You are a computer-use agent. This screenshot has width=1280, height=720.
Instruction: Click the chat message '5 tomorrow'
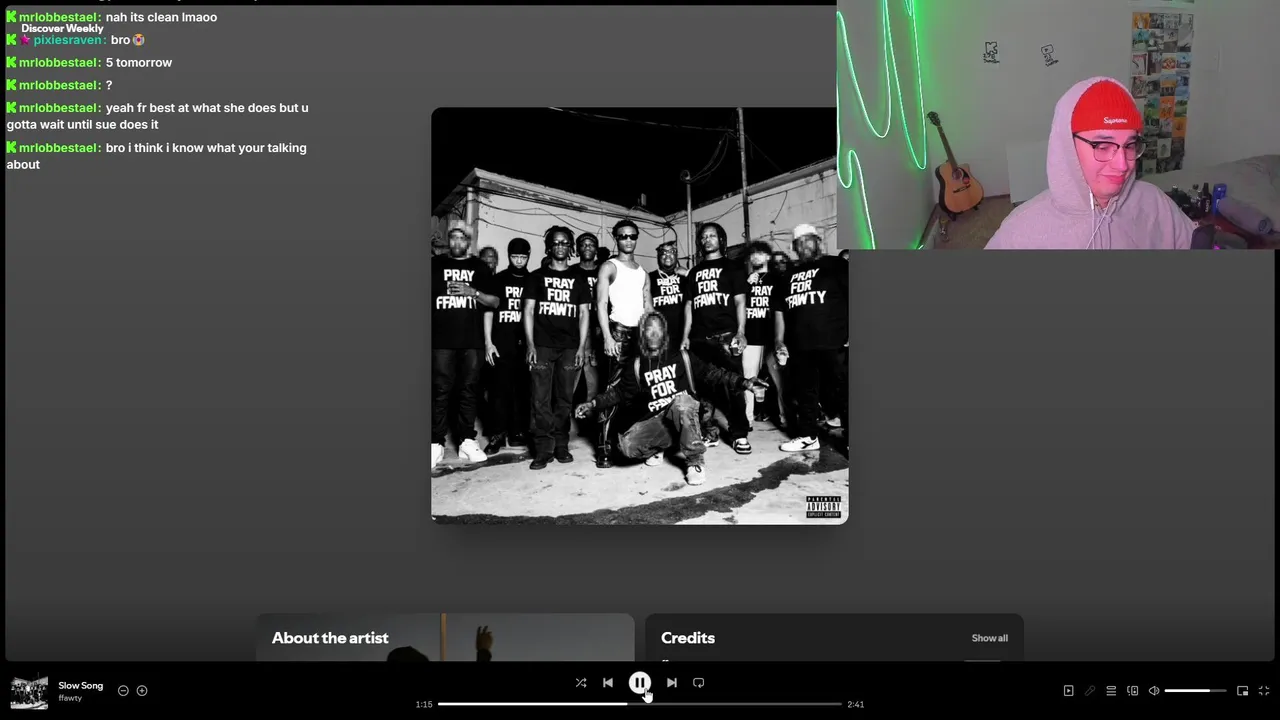[x=139, y=62]
